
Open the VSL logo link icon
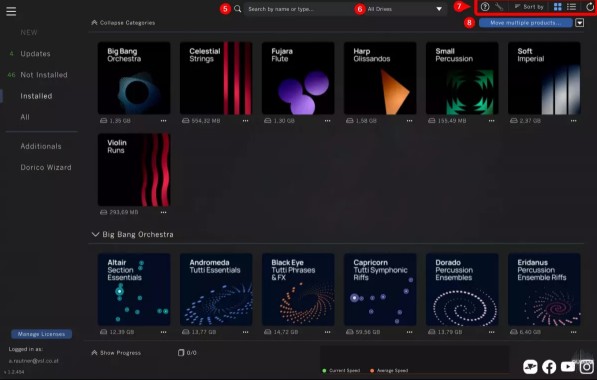coord(530,367)
